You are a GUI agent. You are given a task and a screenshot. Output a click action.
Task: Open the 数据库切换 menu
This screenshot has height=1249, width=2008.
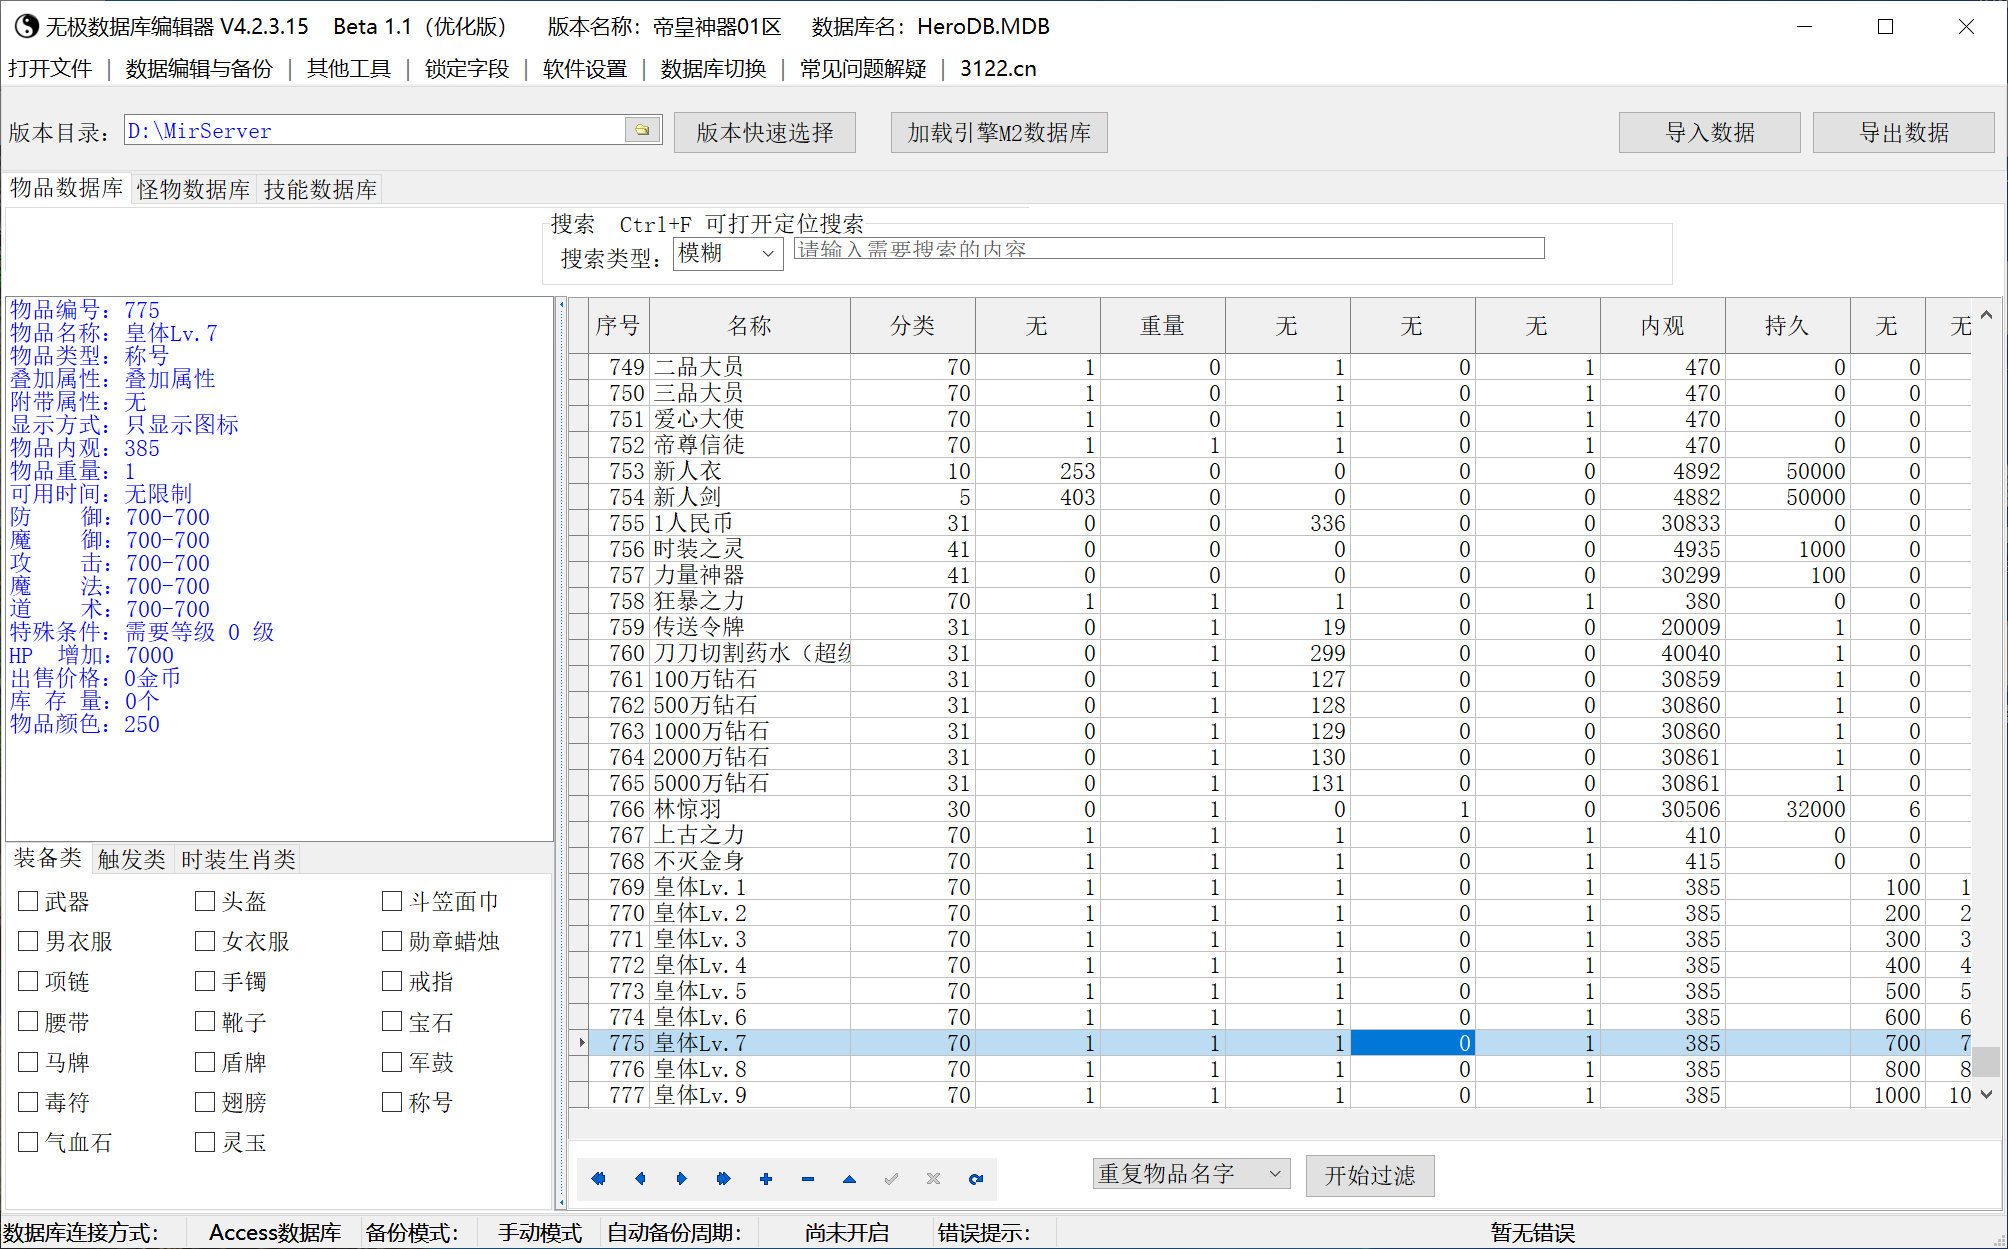point(713,69)
